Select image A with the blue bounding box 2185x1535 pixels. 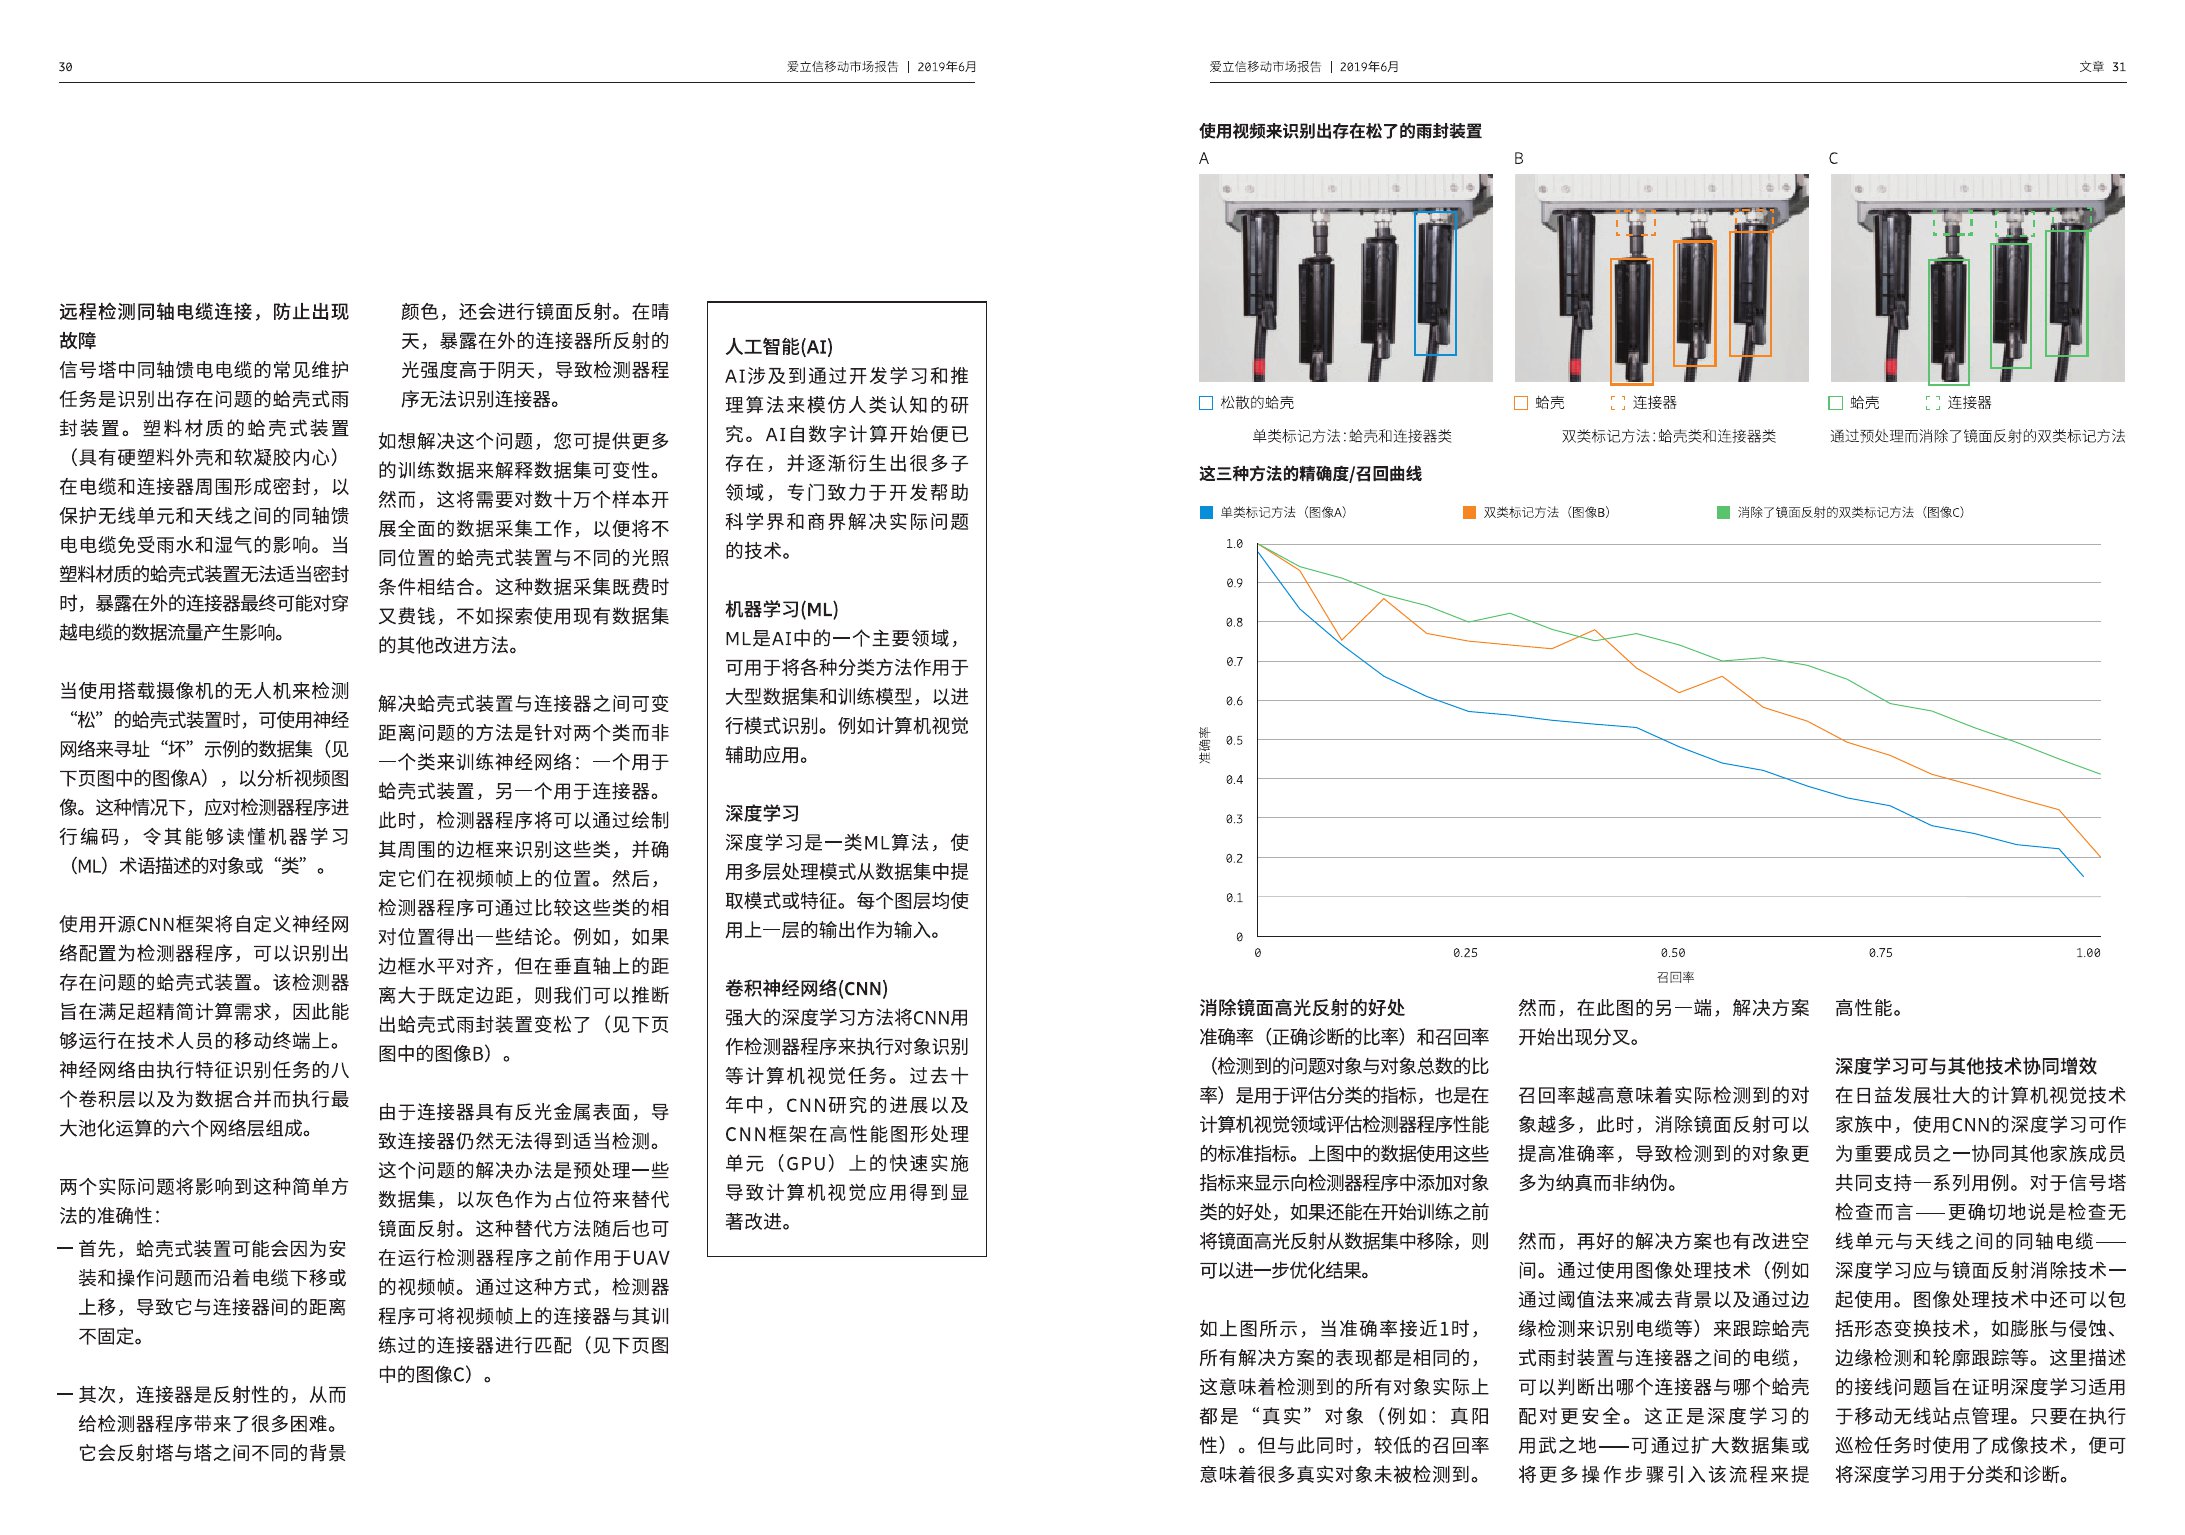pyautogui.click(x=1345, y=278)
